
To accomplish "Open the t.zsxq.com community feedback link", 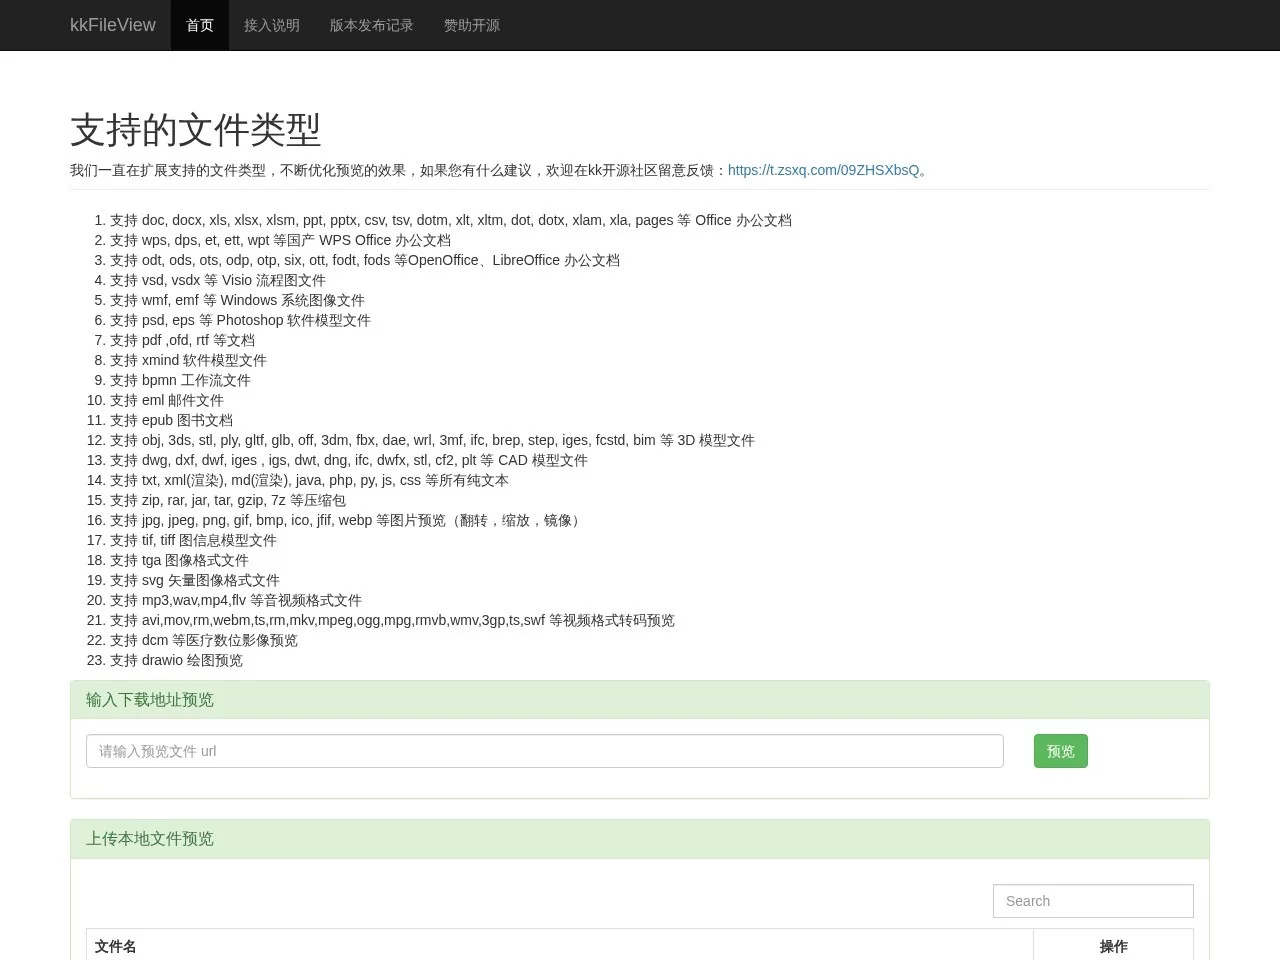I will [823, 170].
